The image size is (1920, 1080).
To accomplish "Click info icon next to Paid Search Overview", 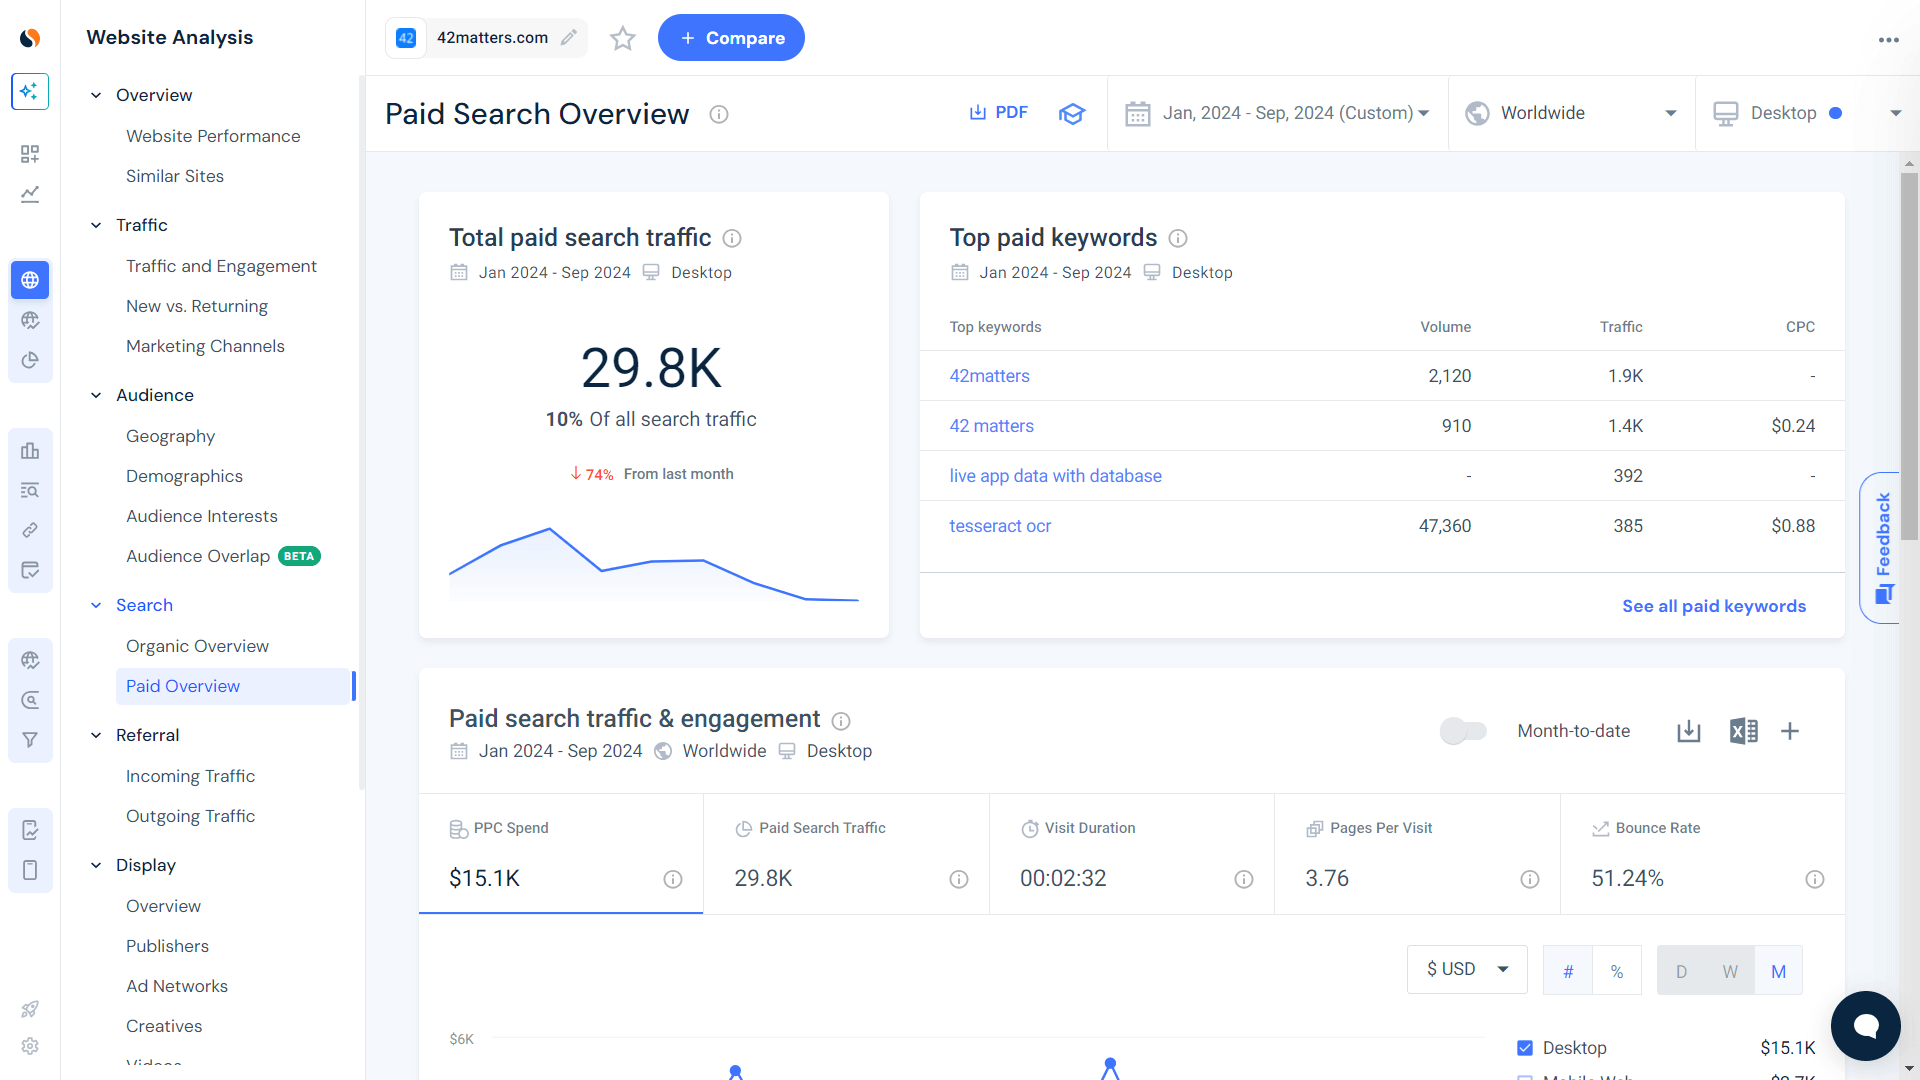I will pos(719,114).
